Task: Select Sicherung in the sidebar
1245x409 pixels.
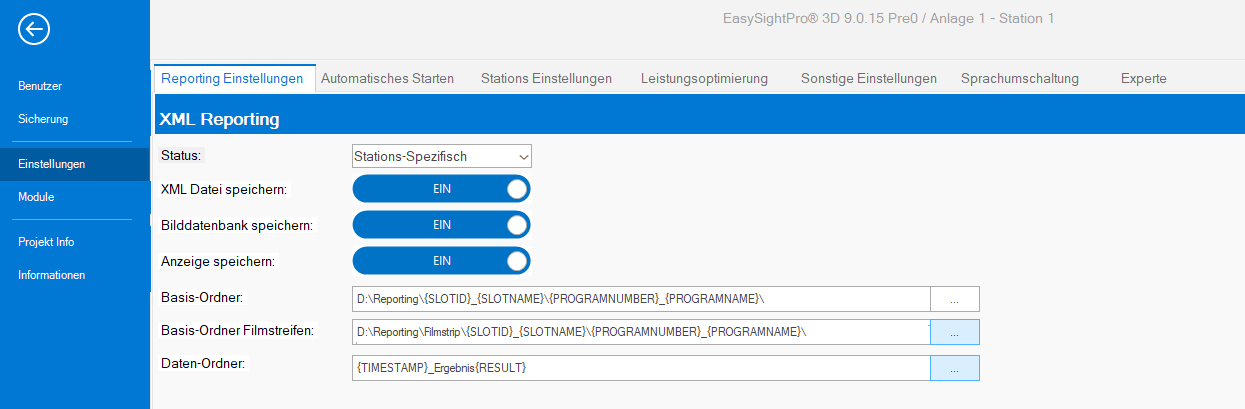Action: (43, 119)
